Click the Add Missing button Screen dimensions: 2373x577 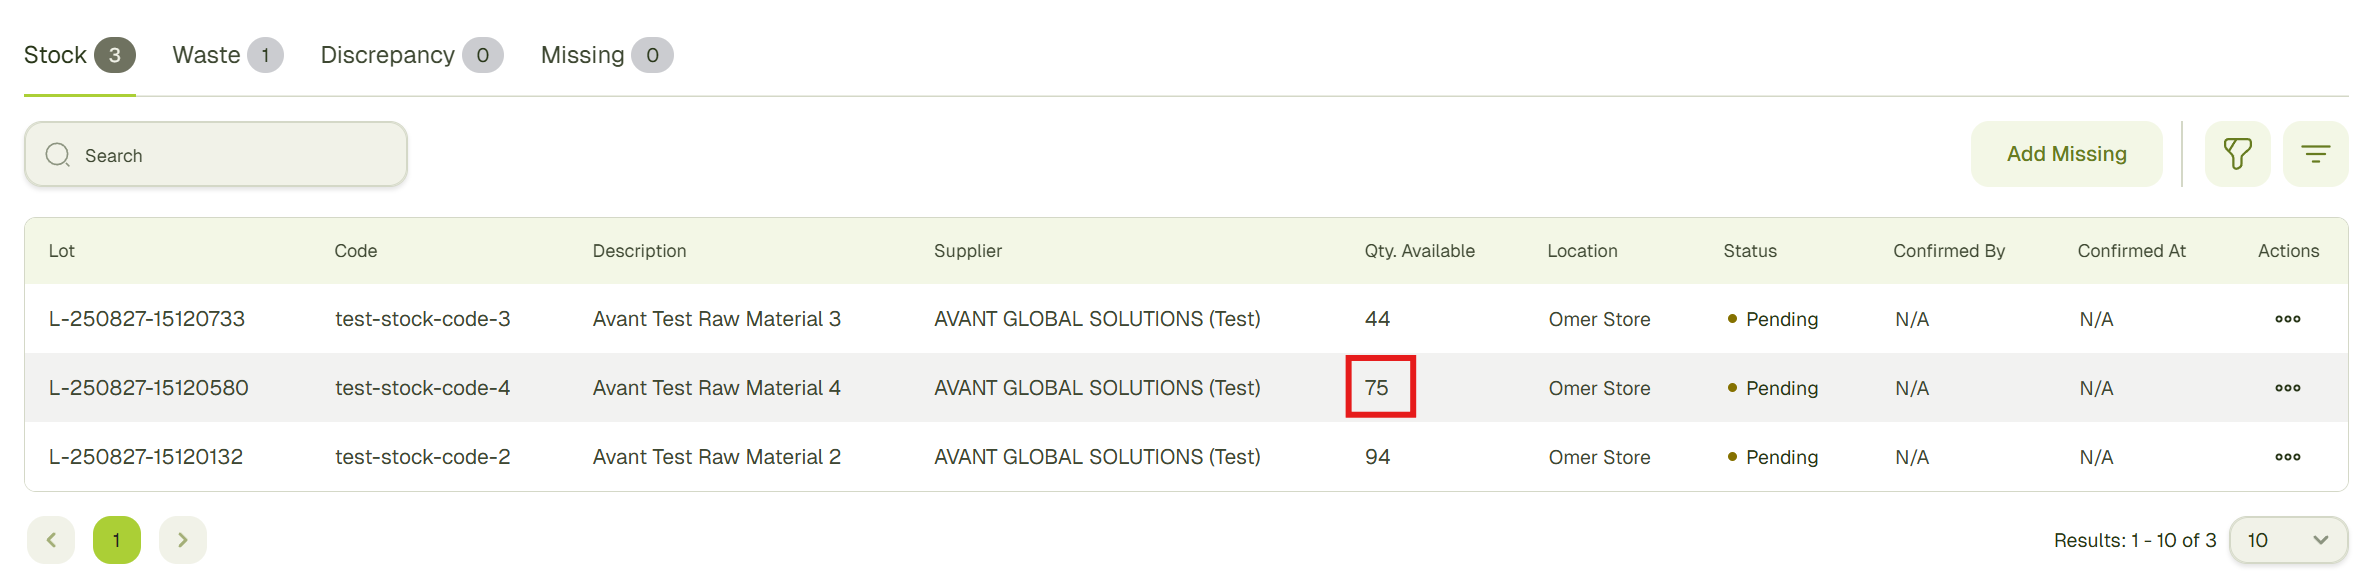[2066, 154]
